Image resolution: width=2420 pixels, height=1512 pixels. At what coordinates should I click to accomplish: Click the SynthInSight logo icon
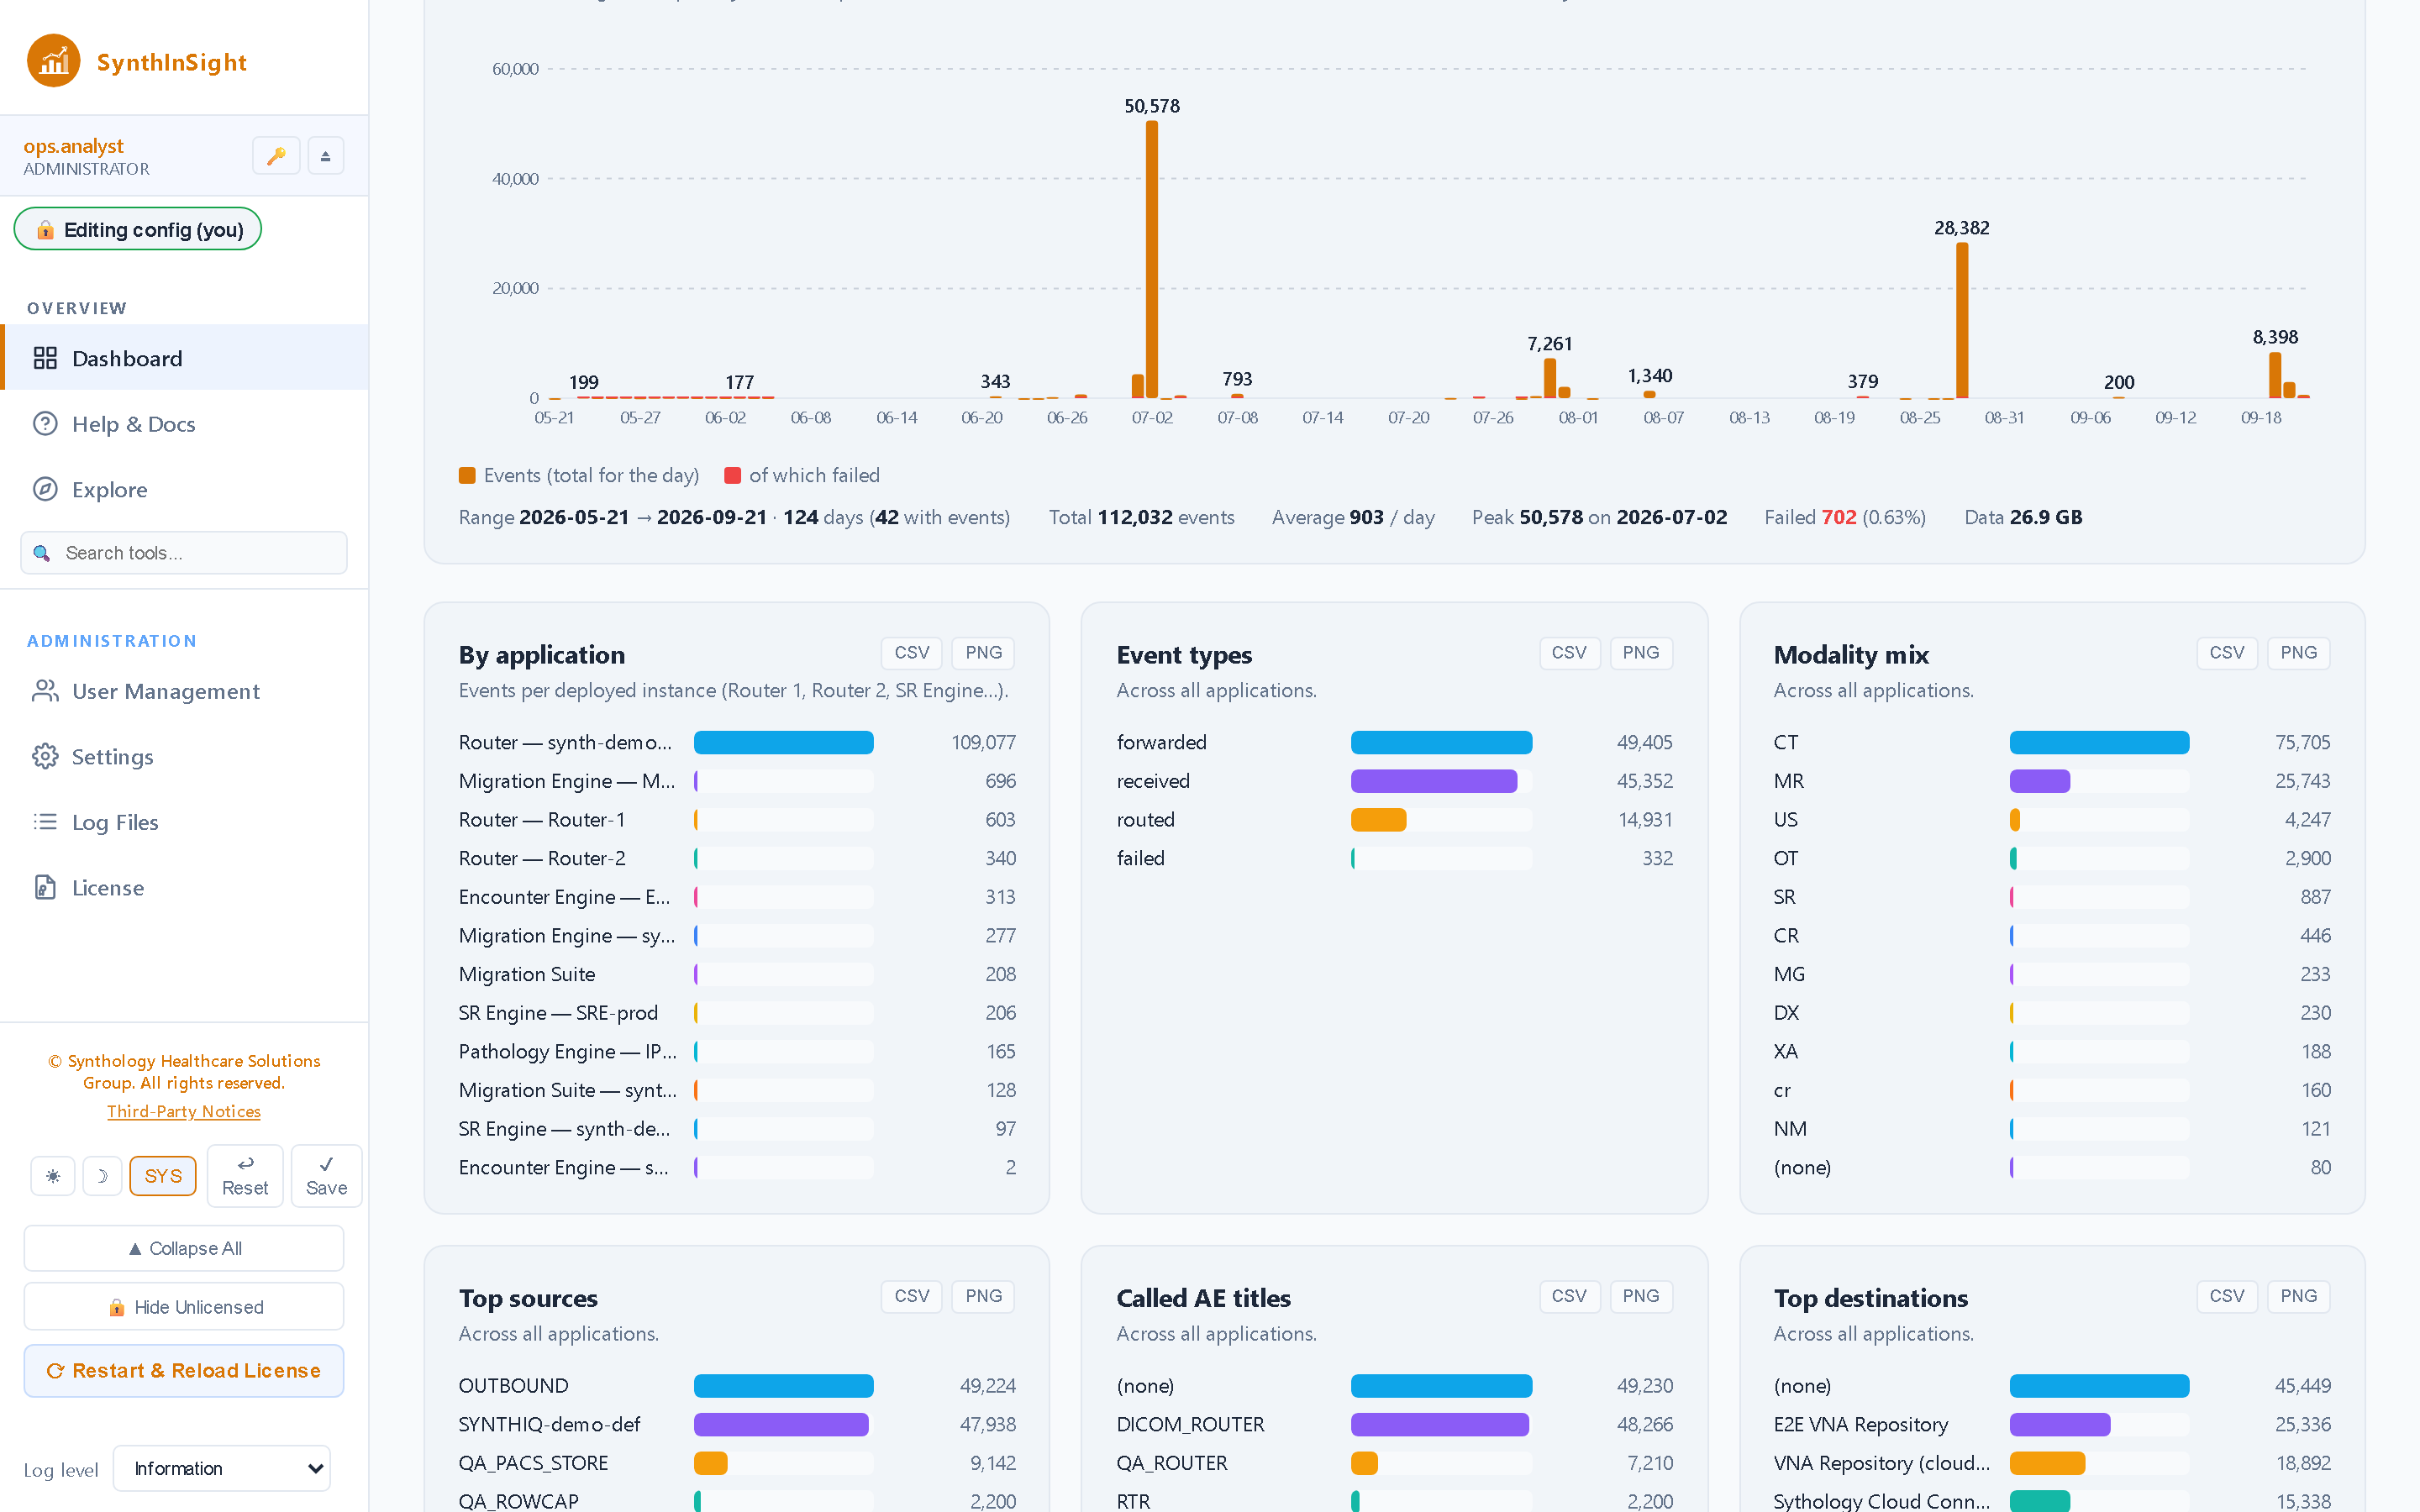(54, 62)
